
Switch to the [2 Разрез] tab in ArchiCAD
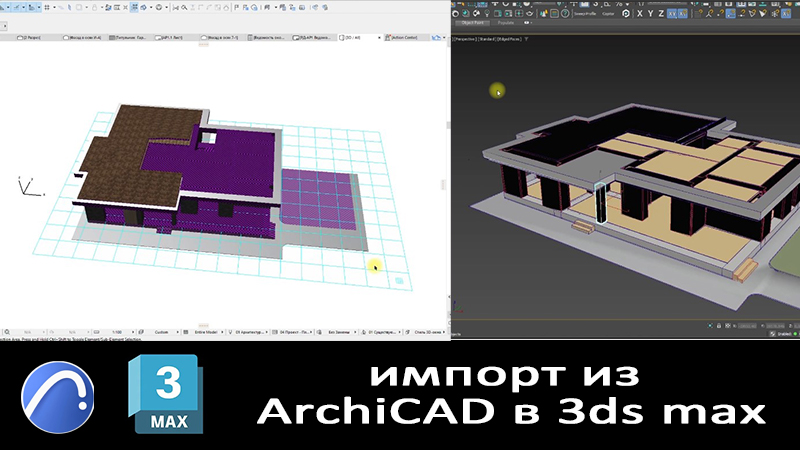tap(29, 37)
